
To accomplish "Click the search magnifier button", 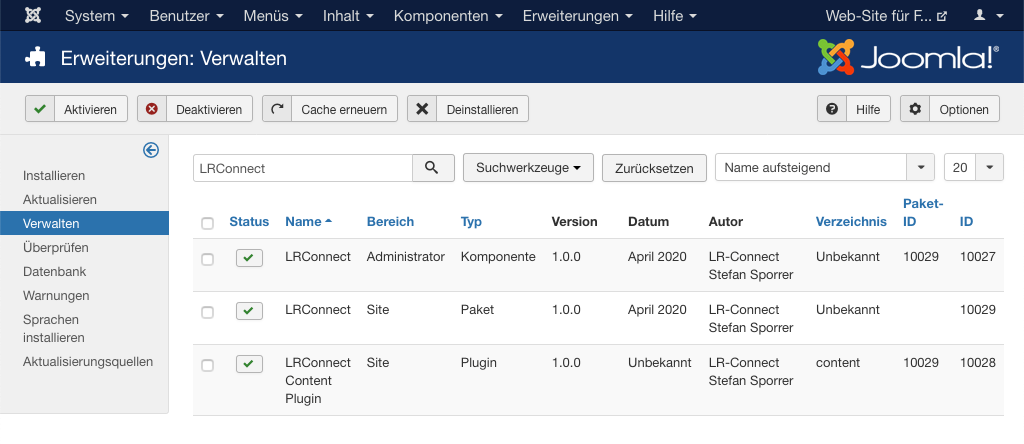I will pos(433,168).
